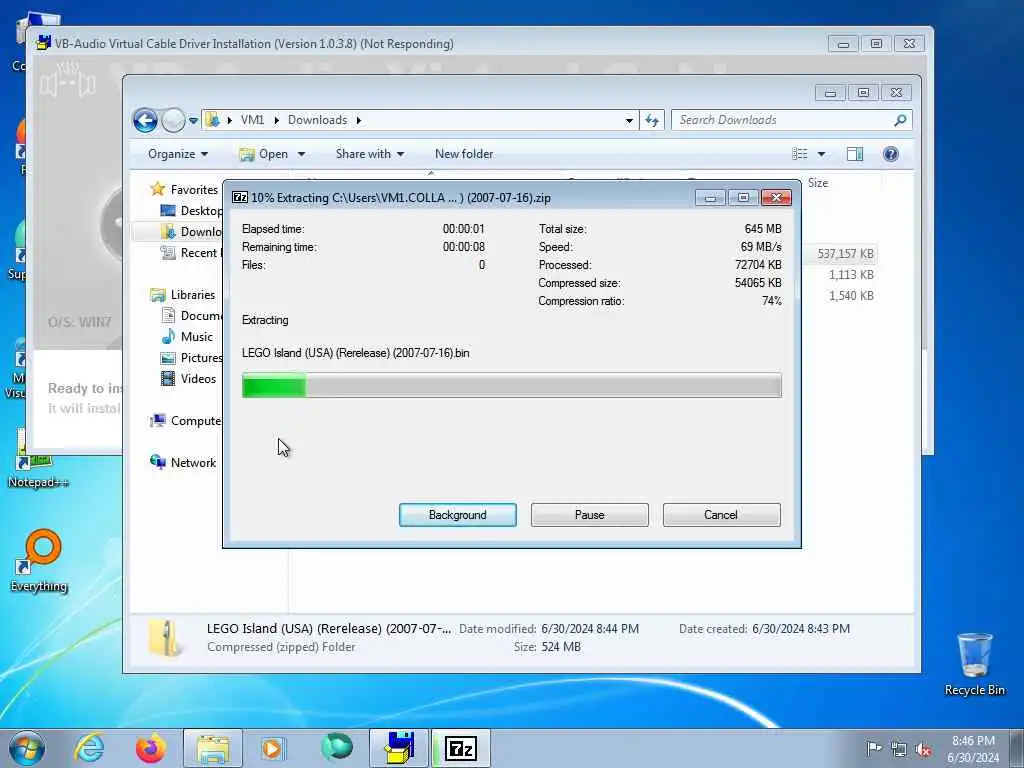Image resolution: width=1024 pixels, height=768 pixels.
Task: Open the Recycle Bin desktop icon
Action: 974,664
